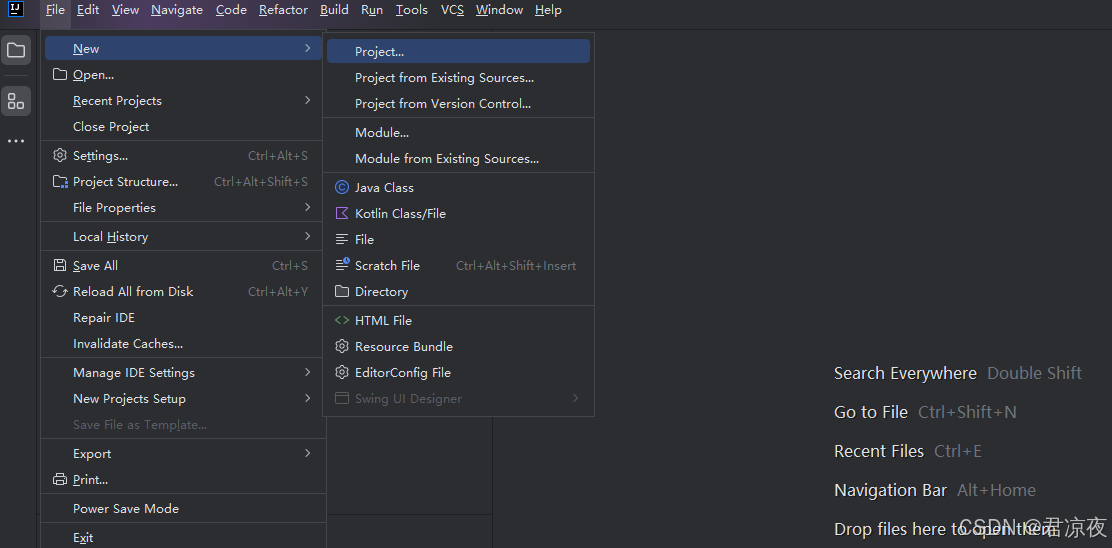Image resolution: width=1112 pixels, height=548 pixels.
Task: Select Project... in the New submenu
Action: point(380,52)
